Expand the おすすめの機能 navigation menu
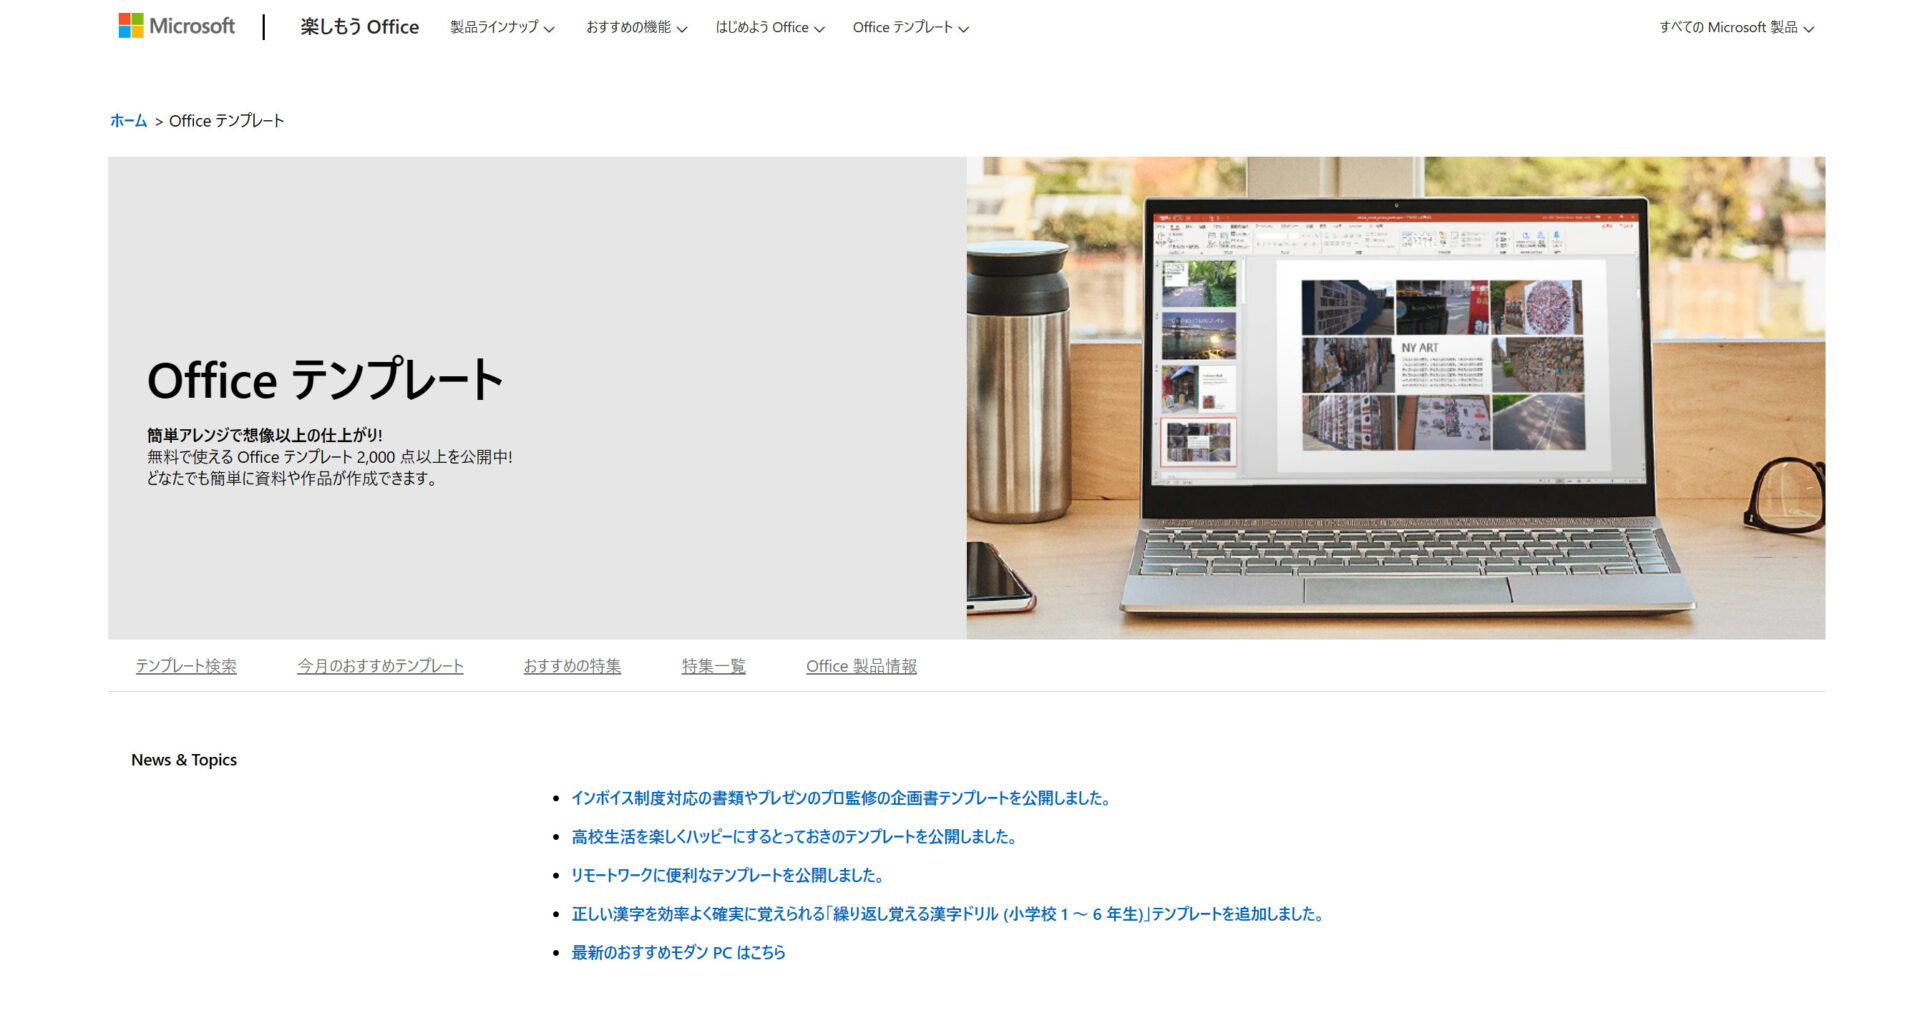 [x=635, y=28]
